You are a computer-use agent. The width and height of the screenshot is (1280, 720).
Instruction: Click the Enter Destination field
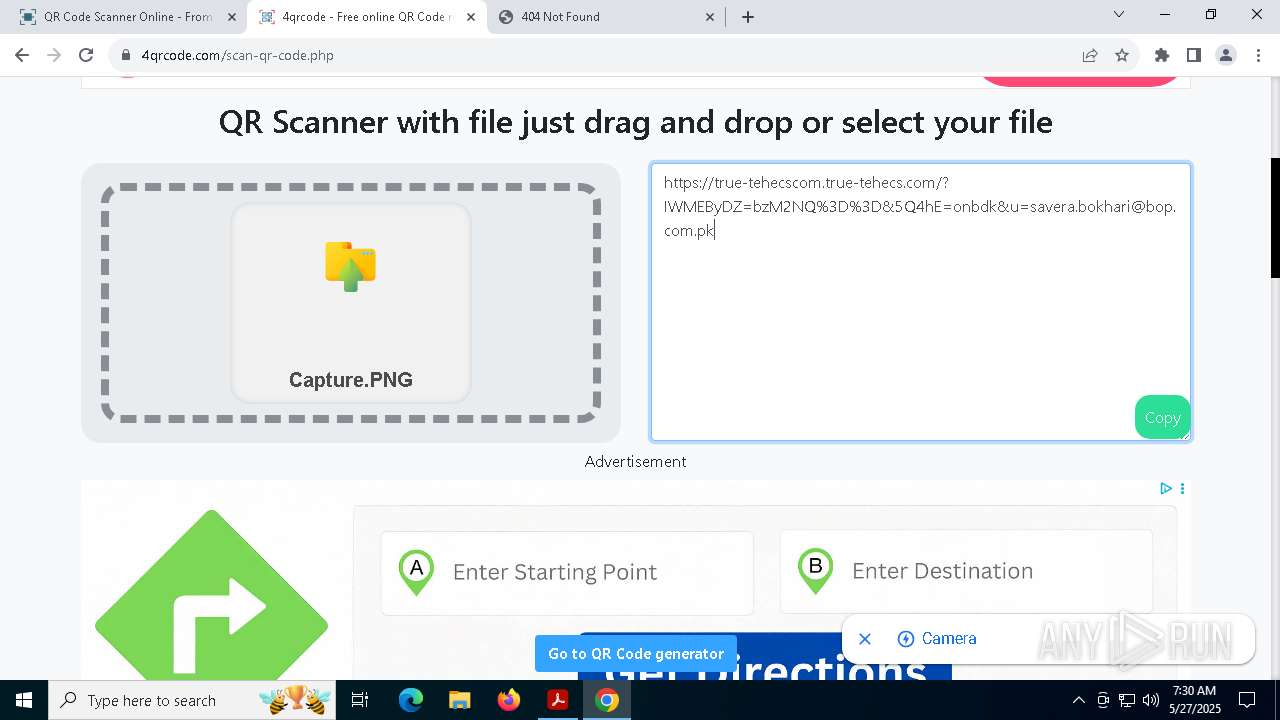[966, 571]
